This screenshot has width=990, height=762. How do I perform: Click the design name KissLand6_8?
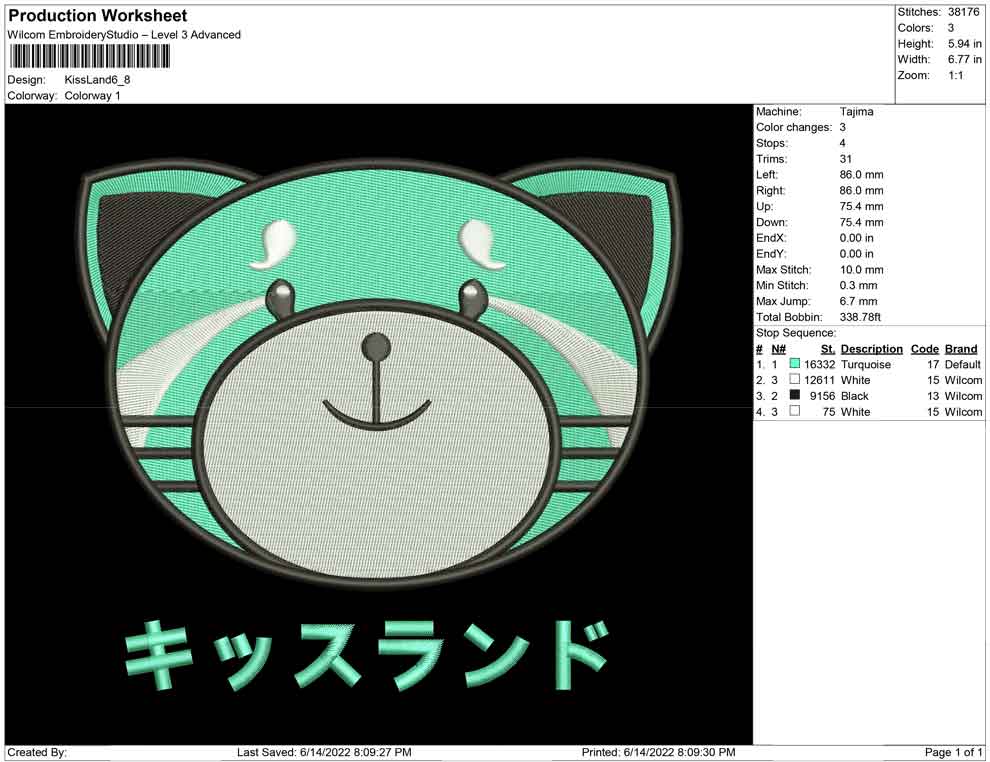[98, 80]
